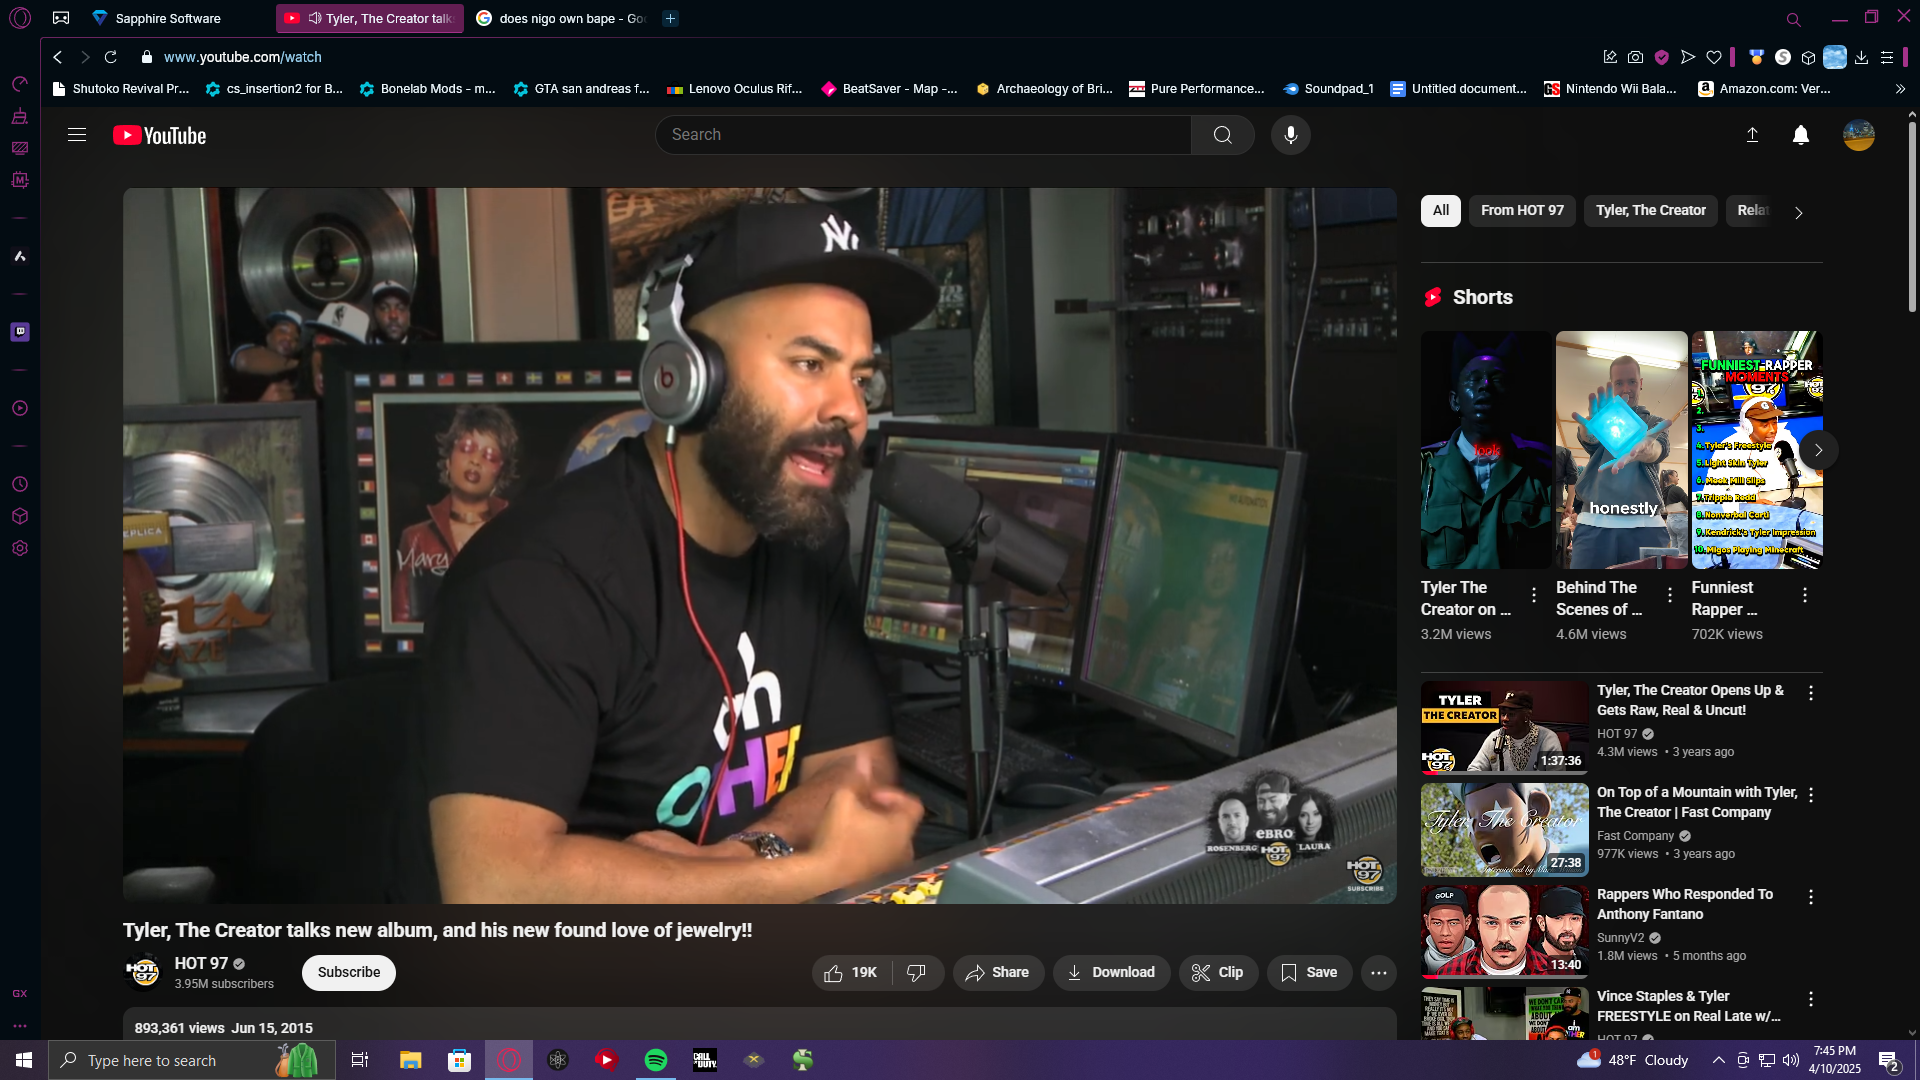The image size is (1920, 1080).
Task: Open the bookmark heart icon in address bar
Action: click(1714, 57)
